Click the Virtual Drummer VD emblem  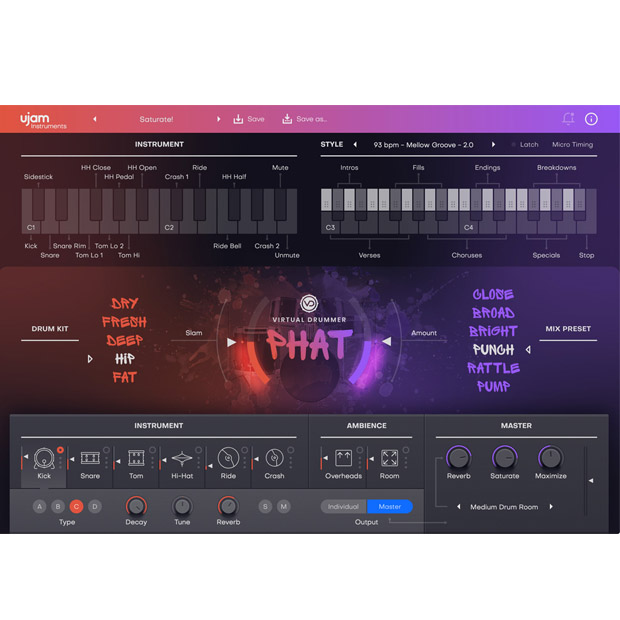tap(309, 304)
